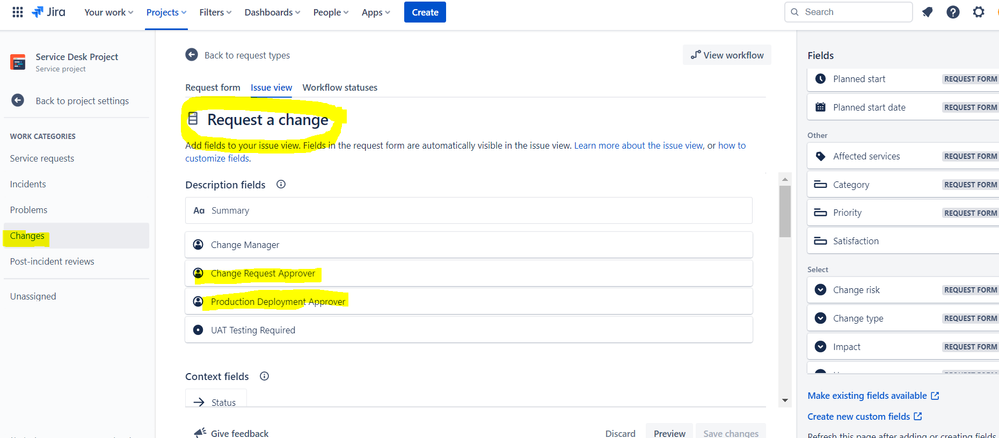Expand the People menu
The height and width of the screenshot is (438, 999).
331,12
